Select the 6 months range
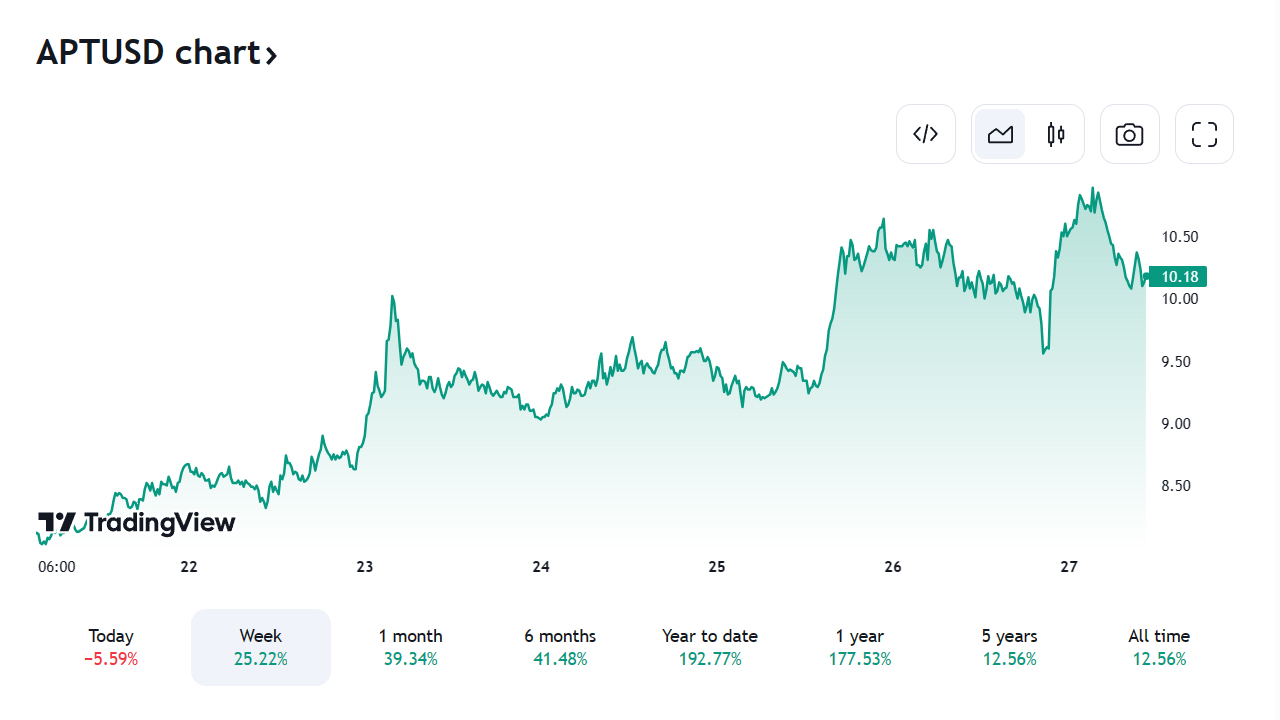Screen dimensions: 1280x720 (x=560, y=647)
